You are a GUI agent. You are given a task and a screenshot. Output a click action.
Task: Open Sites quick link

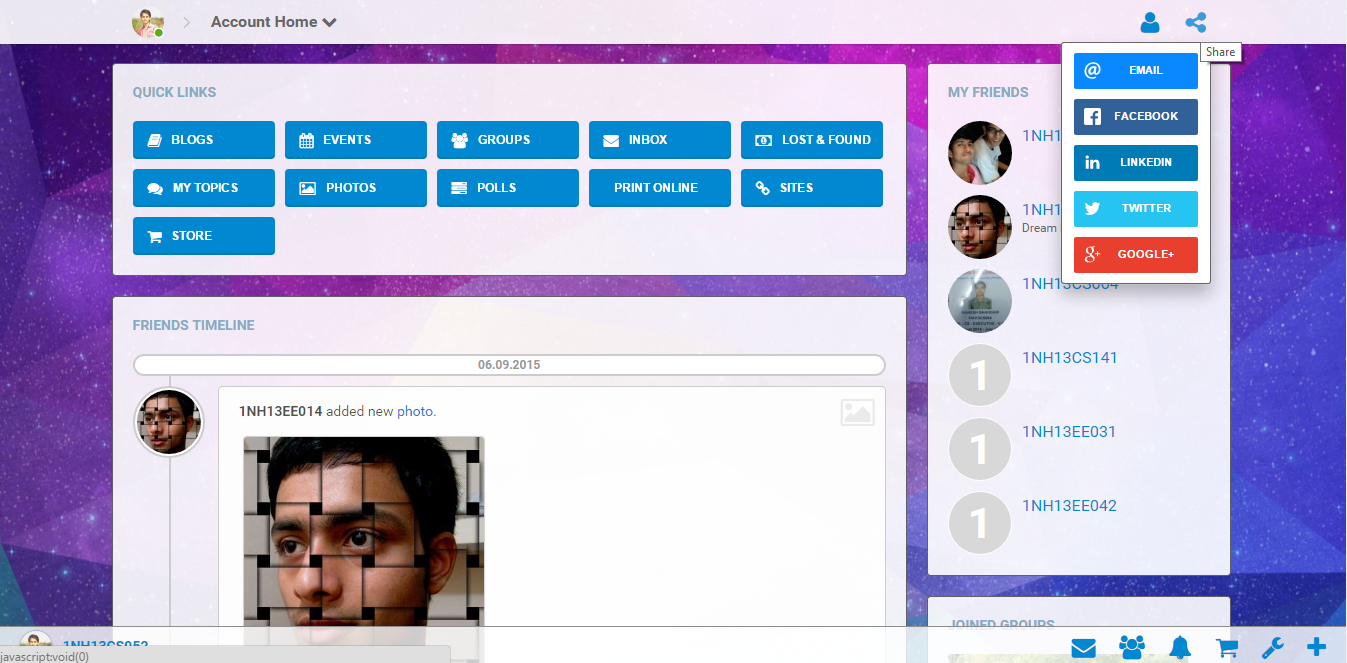coord(812,188)
